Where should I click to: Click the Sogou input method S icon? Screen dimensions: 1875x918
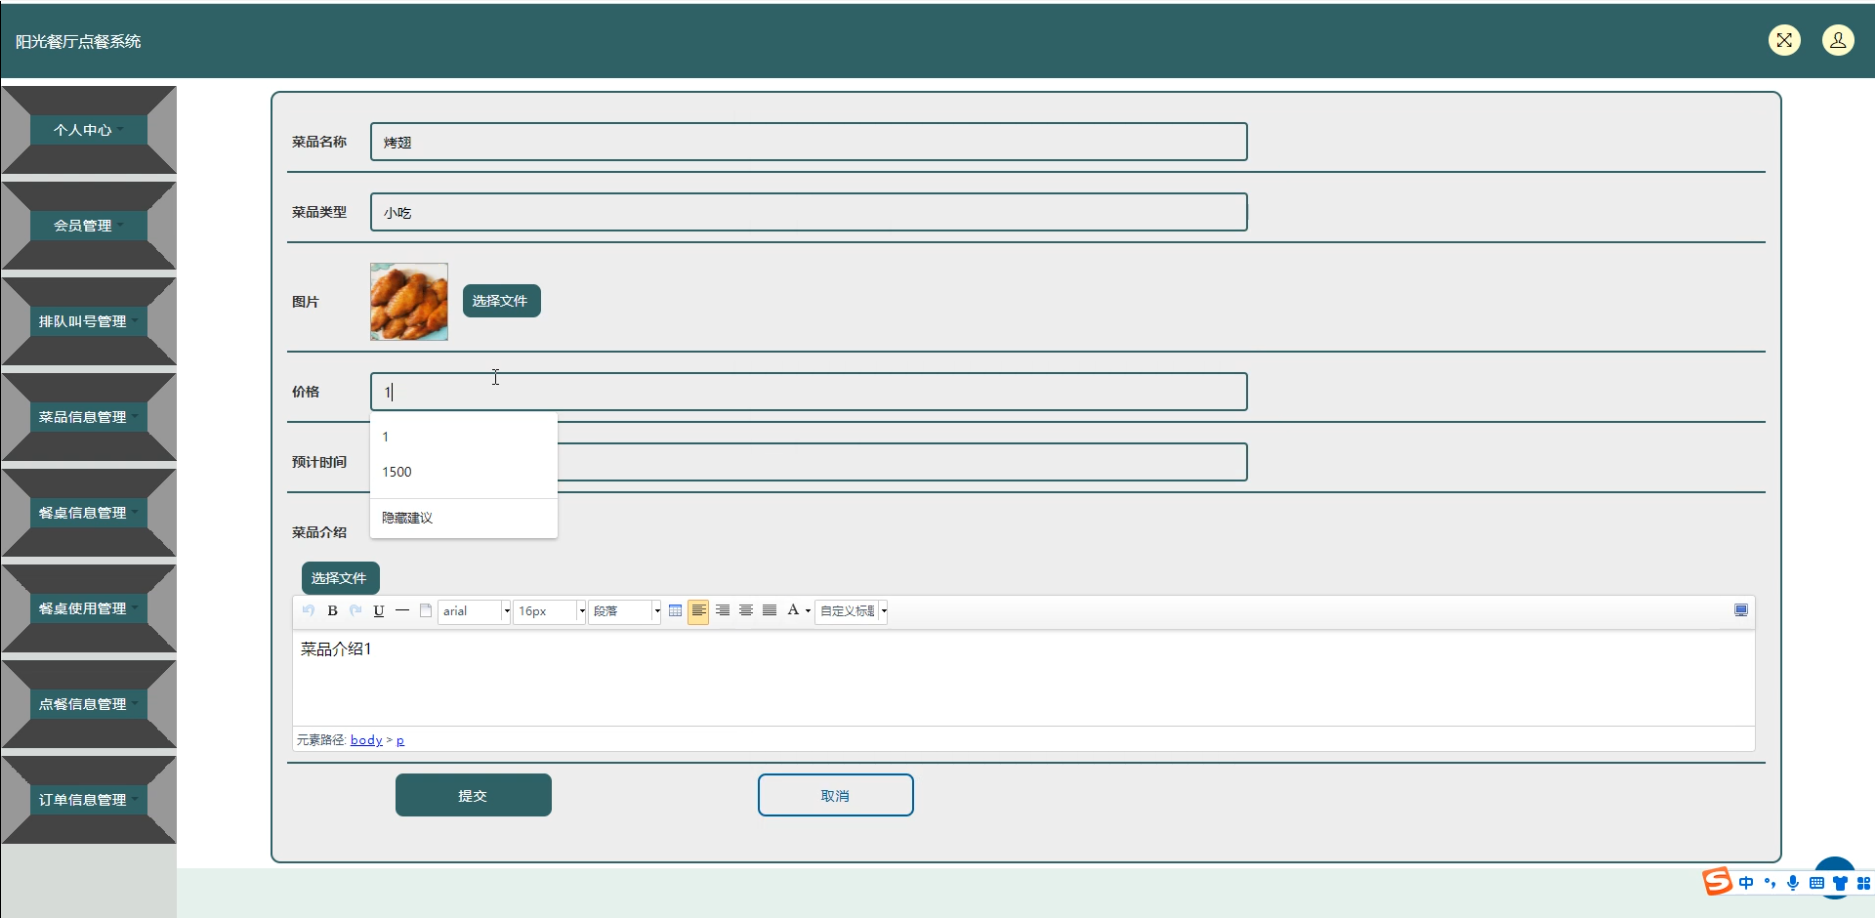pos(1717,881)
